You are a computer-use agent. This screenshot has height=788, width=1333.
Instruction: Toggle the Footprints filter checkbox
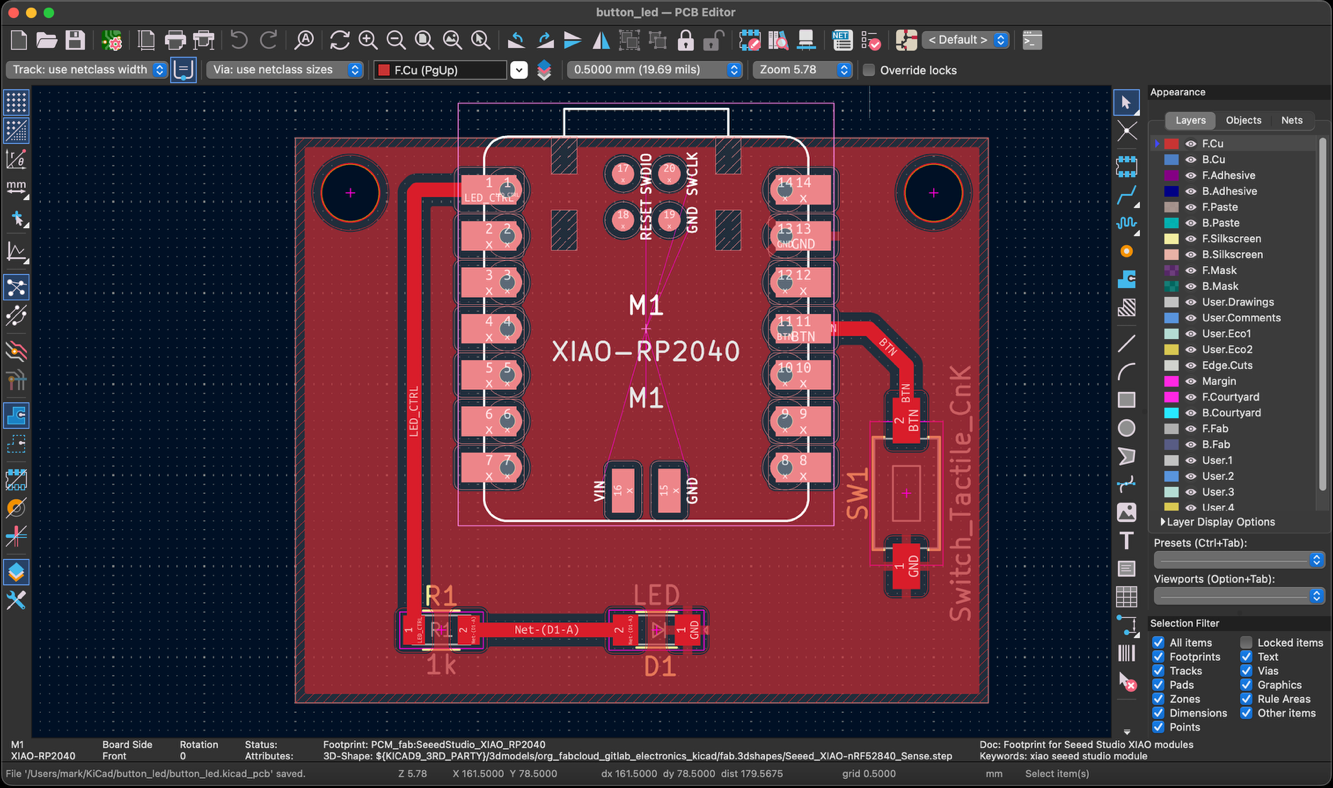tap(1158, 657)
